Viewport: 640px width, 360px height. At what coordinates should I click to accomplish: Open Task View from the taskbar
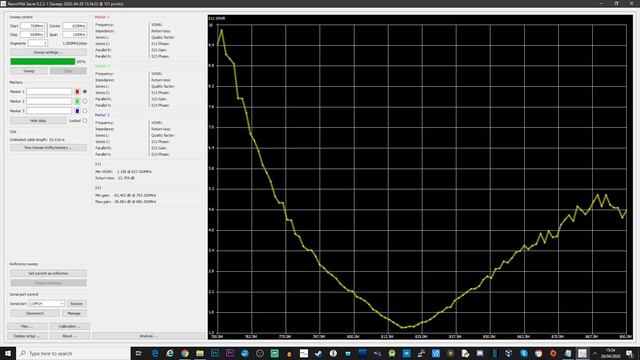point(138,353)
